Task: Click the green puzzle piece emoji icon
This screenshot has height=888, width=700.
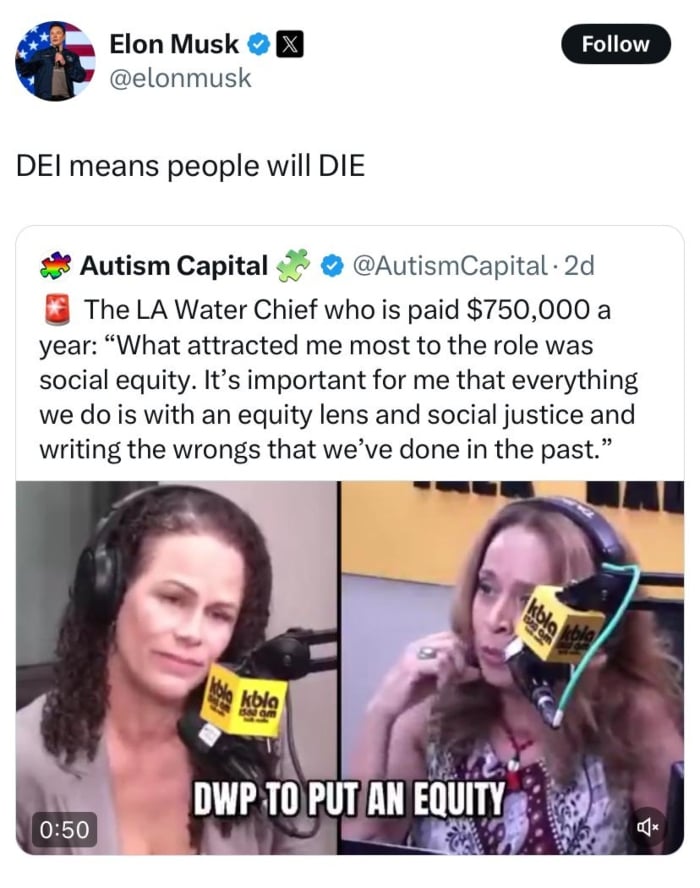Action: (293, 265)
